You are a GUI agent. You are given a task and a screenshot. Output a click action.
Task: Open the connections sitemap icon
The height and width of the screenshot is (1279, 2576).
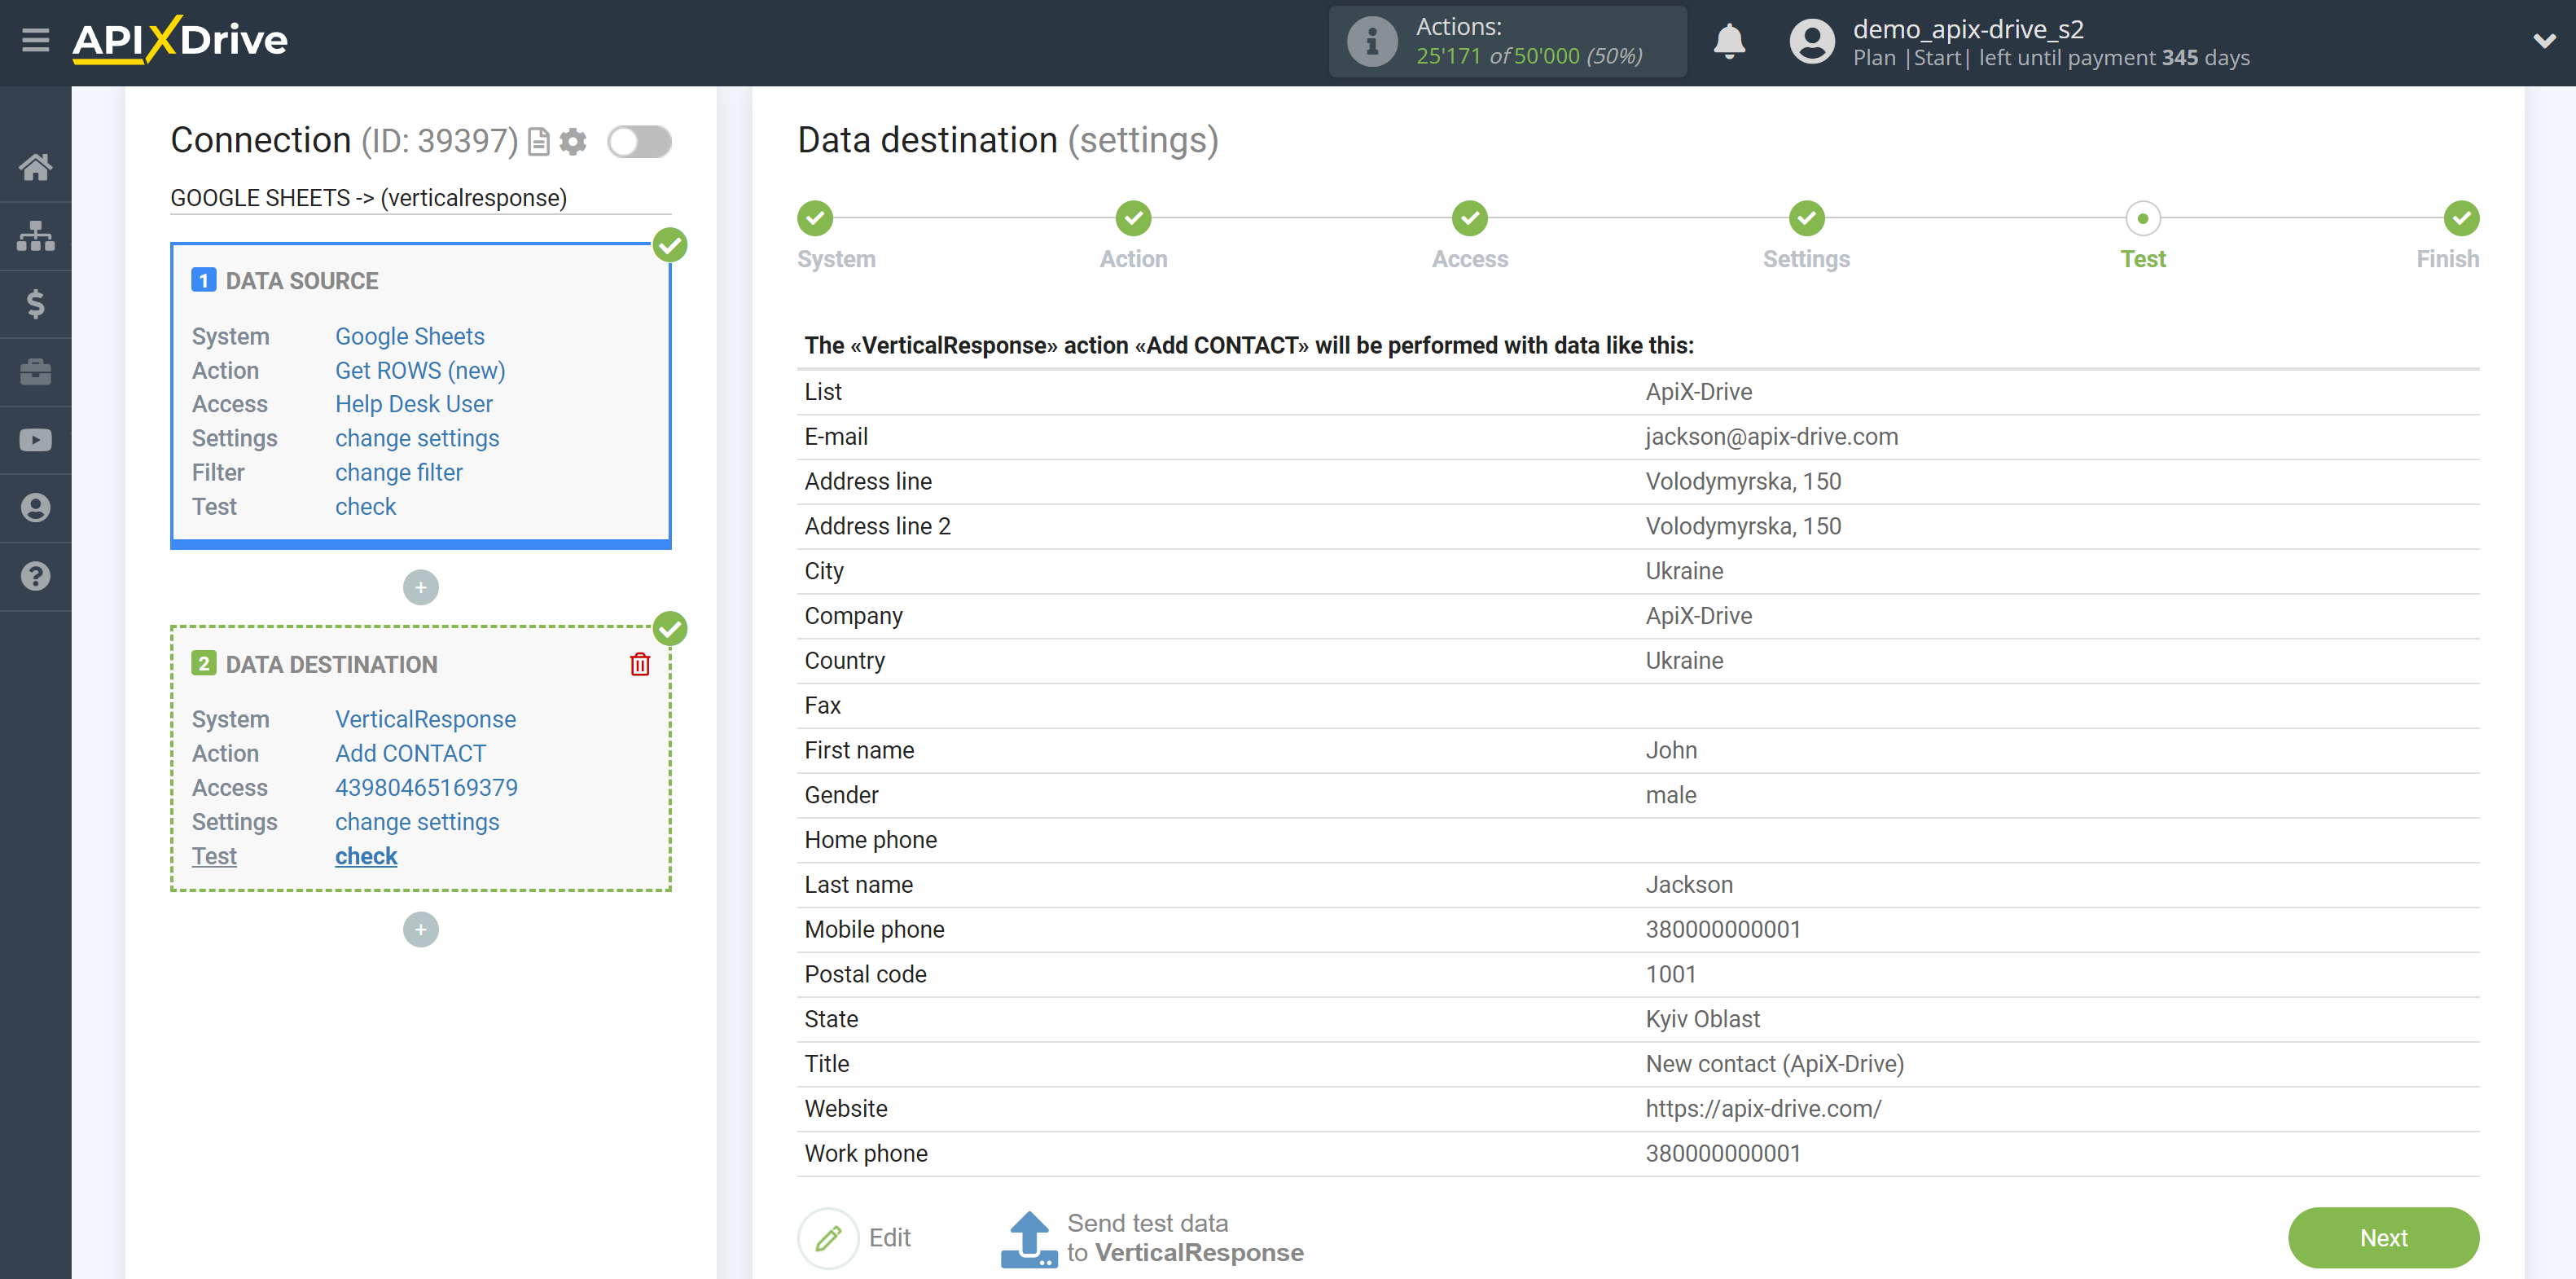click(x=36, y=235)
